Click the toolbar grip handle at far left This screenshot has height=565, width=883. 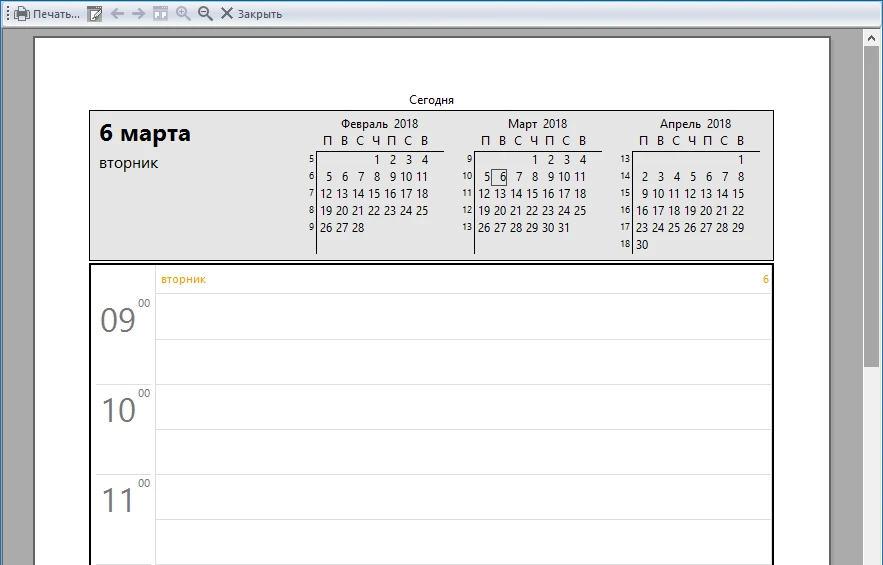pos(7,14)
